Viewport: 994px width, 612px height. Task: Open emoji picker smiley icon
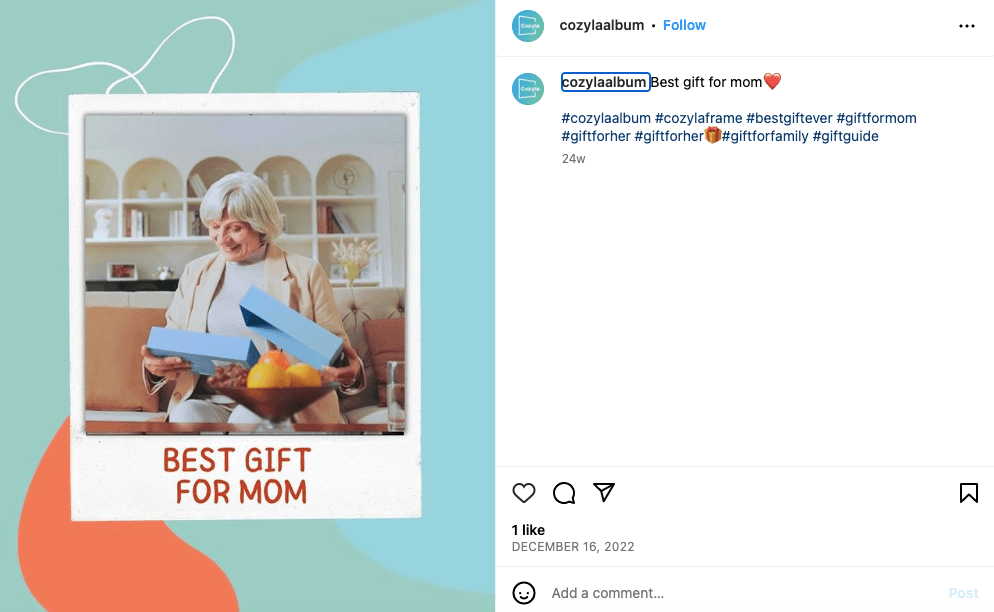pyautogui.click(x=524, y=593)
